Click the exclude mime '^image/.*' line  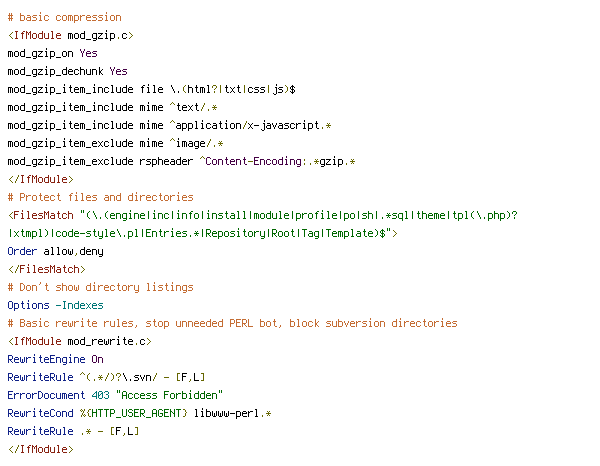[116, 143]
